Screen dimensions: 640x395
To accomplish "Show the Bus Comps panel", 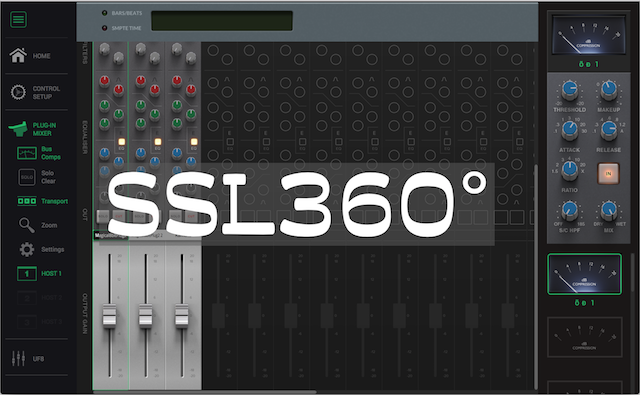I will 39,153.
